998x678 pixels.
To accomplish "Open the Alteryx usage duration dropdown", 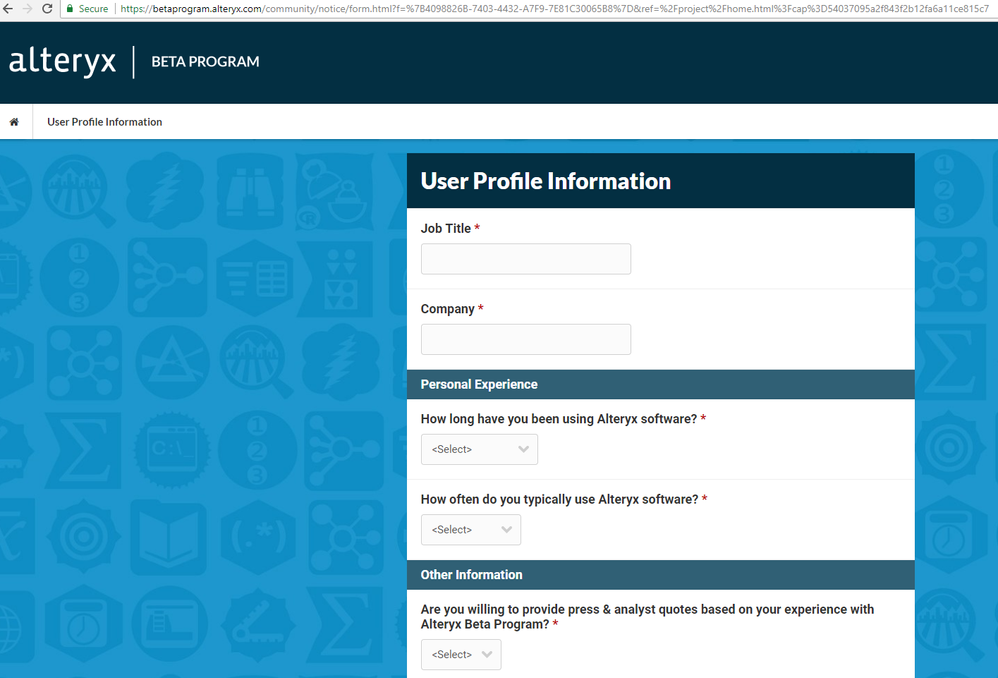I will [x=479, y=449].
